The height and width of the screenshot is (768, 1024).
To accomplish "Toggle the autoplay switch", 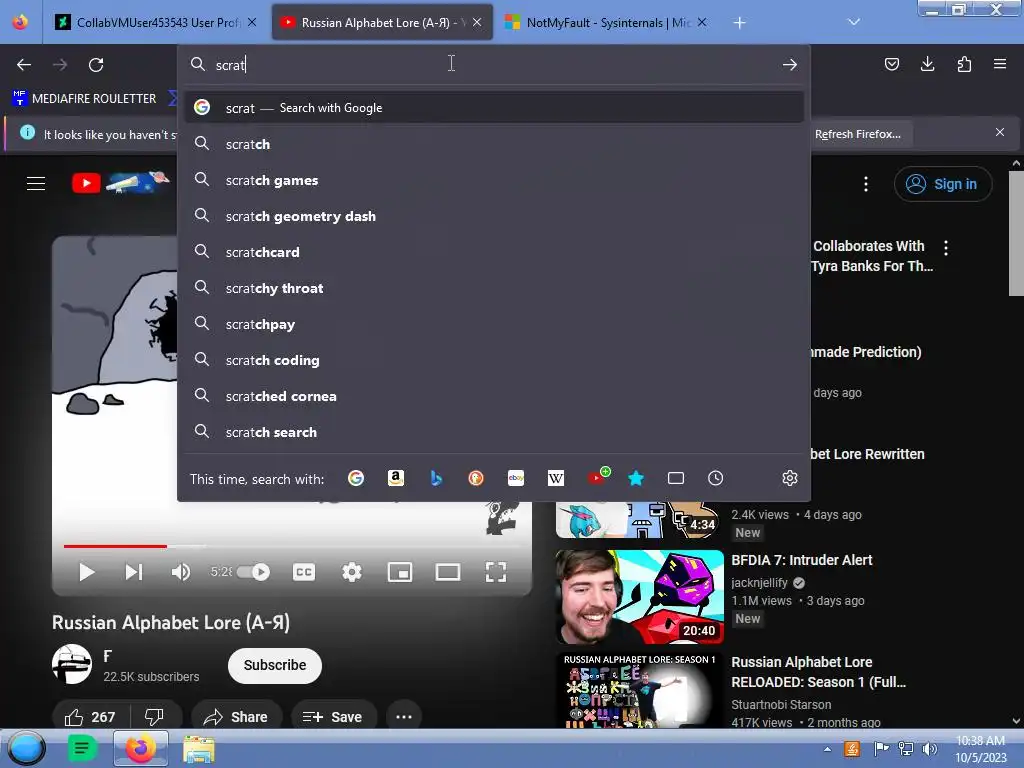I will 253,572.
